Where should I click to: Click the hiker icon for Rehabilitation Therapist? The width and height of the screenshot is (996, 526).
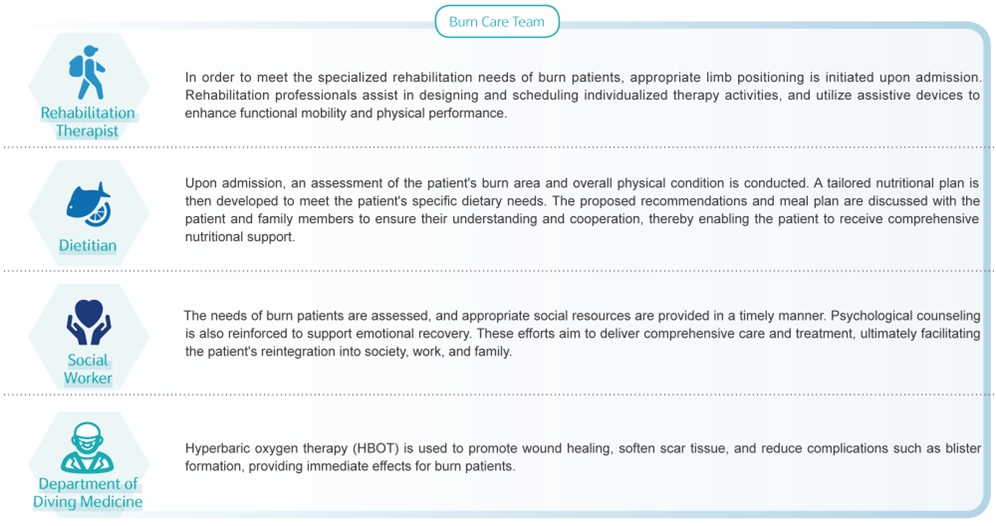(x=87, y=71)
